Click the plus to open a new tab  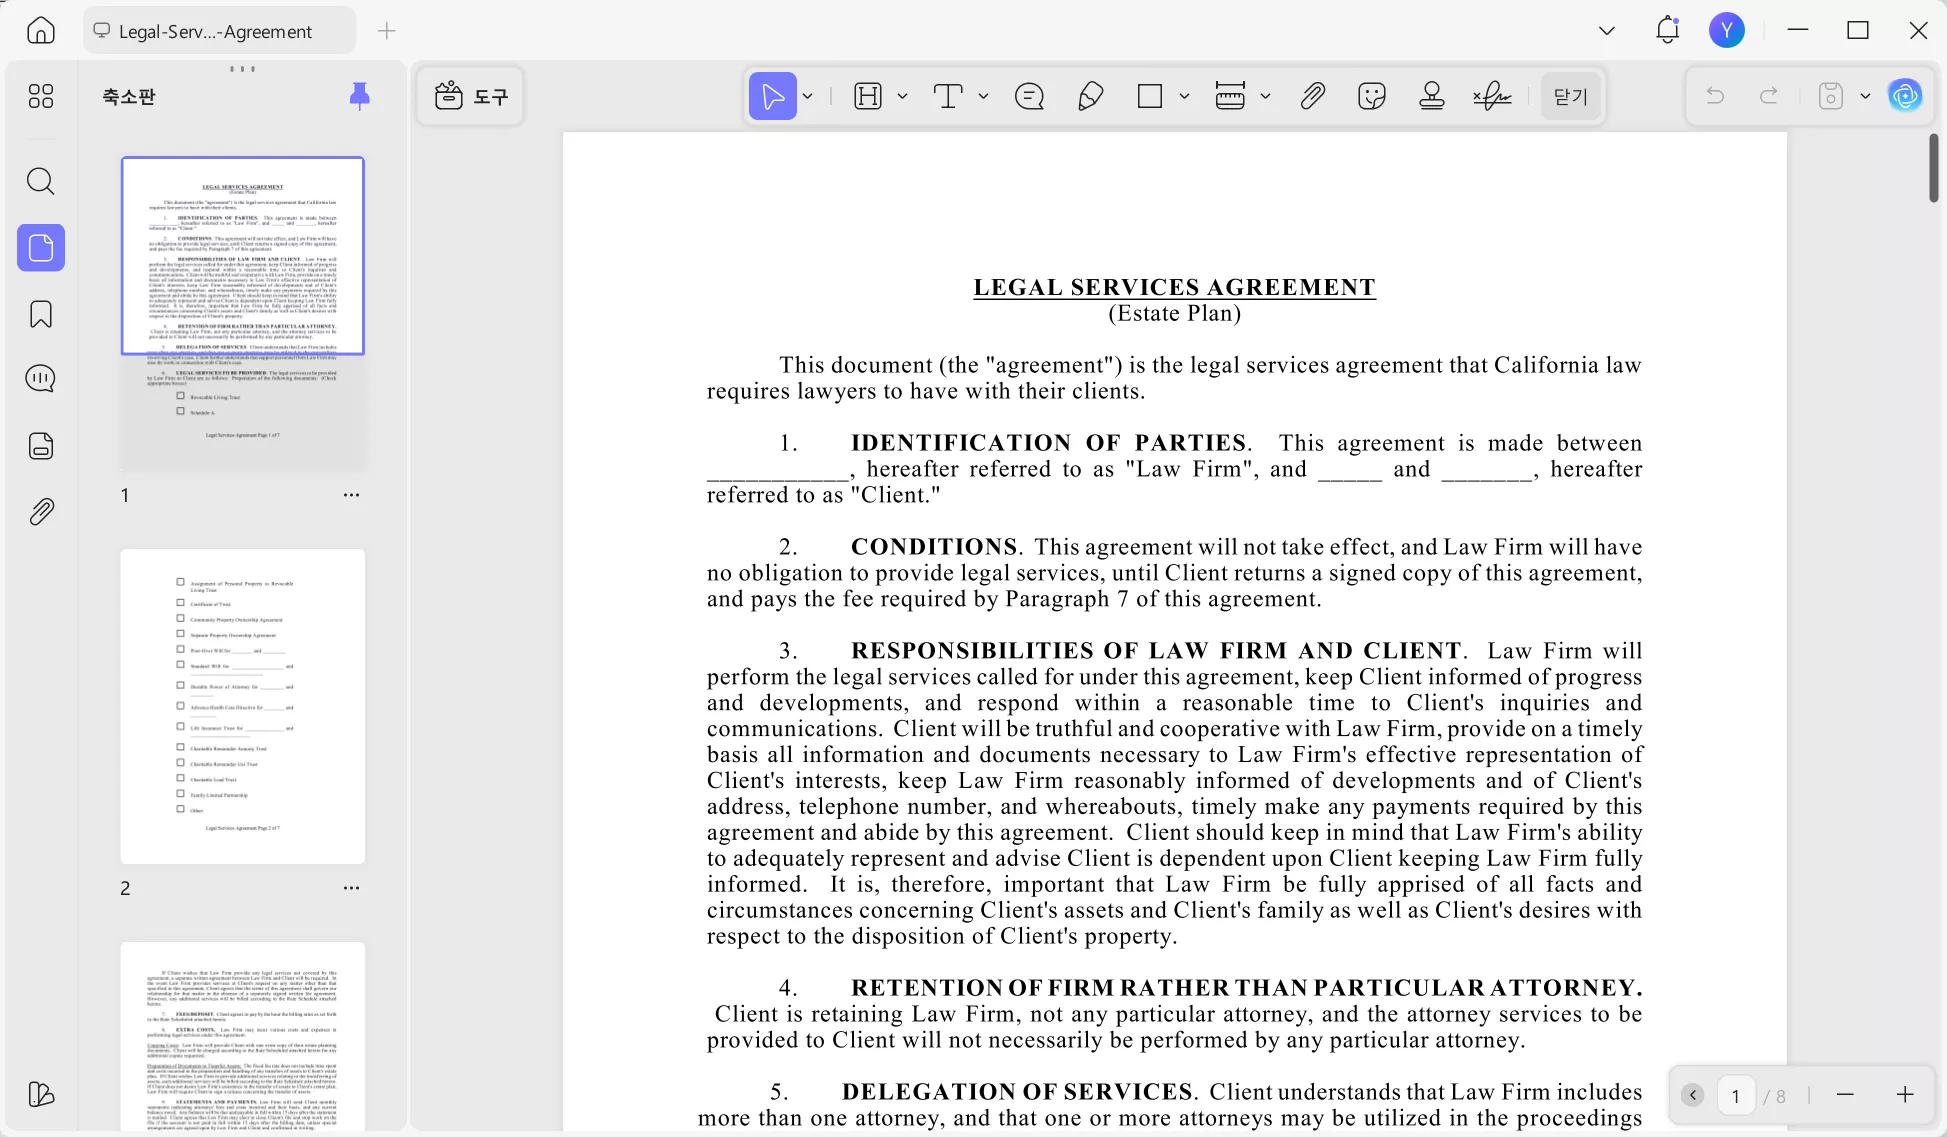point(386,31)
